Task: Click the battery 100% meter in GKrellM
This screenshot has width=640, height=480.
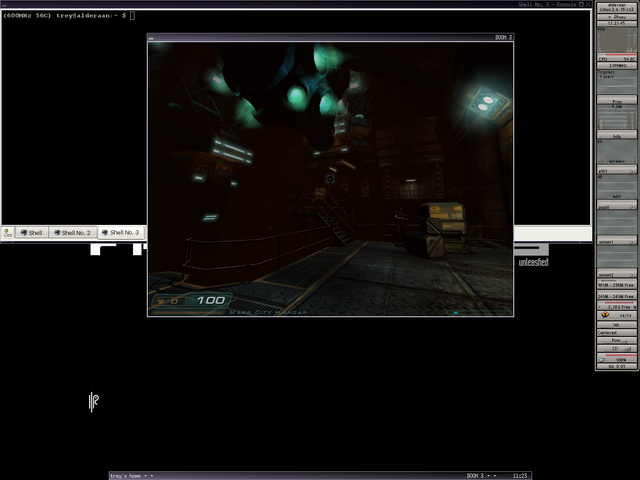Action: click(x=617, y=358)
